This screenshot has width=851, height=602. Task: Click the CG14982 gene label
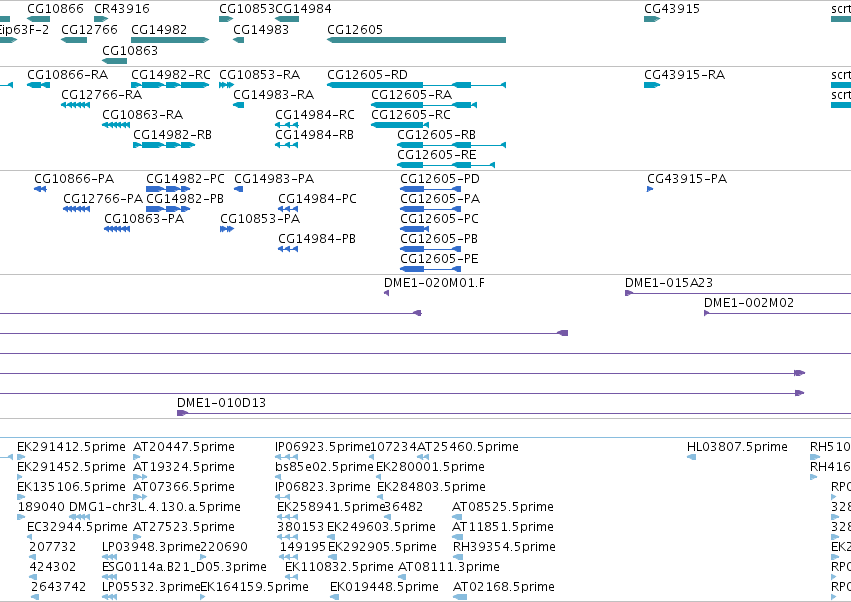[x=159, y=29]
